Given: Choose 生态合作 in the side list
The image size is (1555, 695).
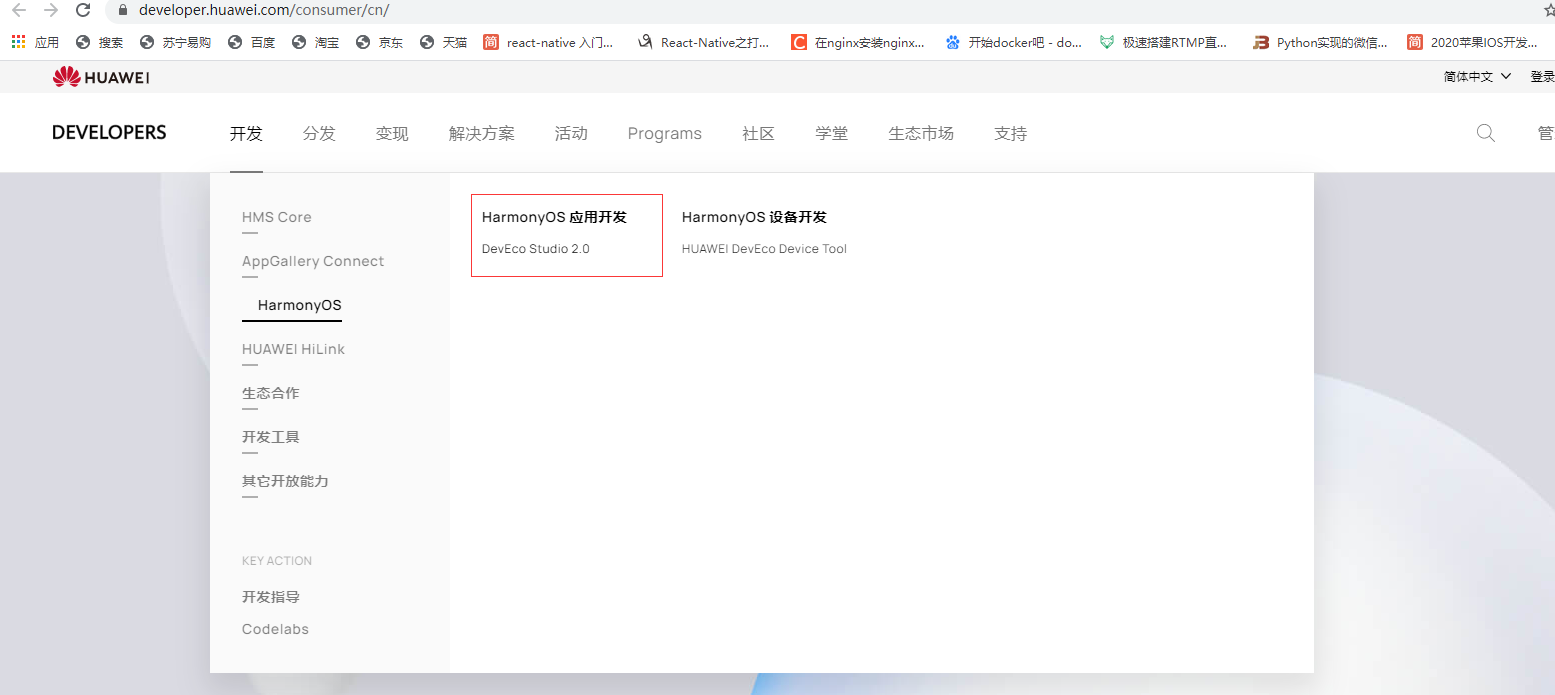Looking at the screenshot, I should (270, 393).
